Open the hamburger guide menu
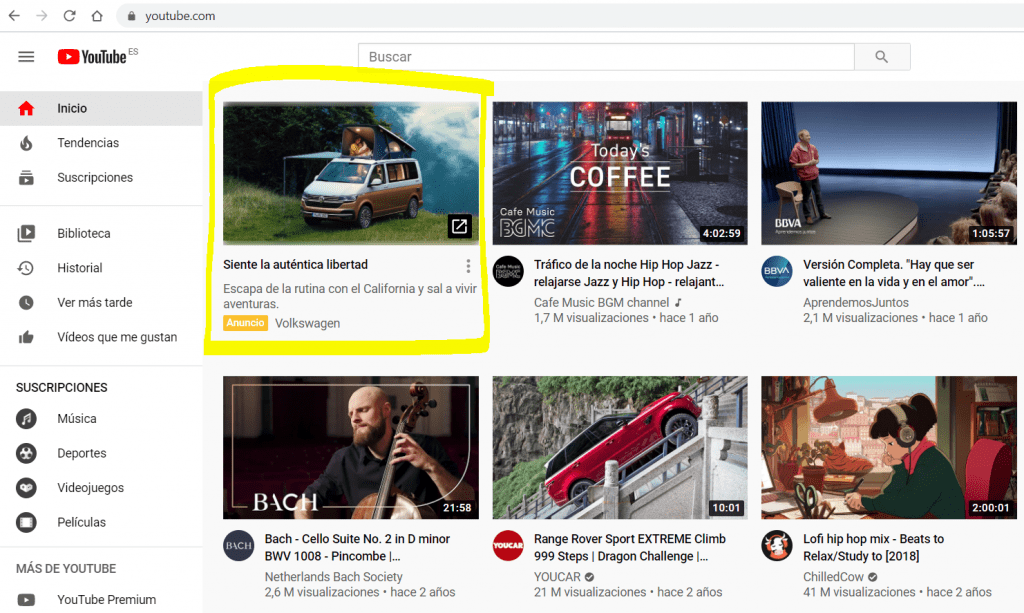 26,57
